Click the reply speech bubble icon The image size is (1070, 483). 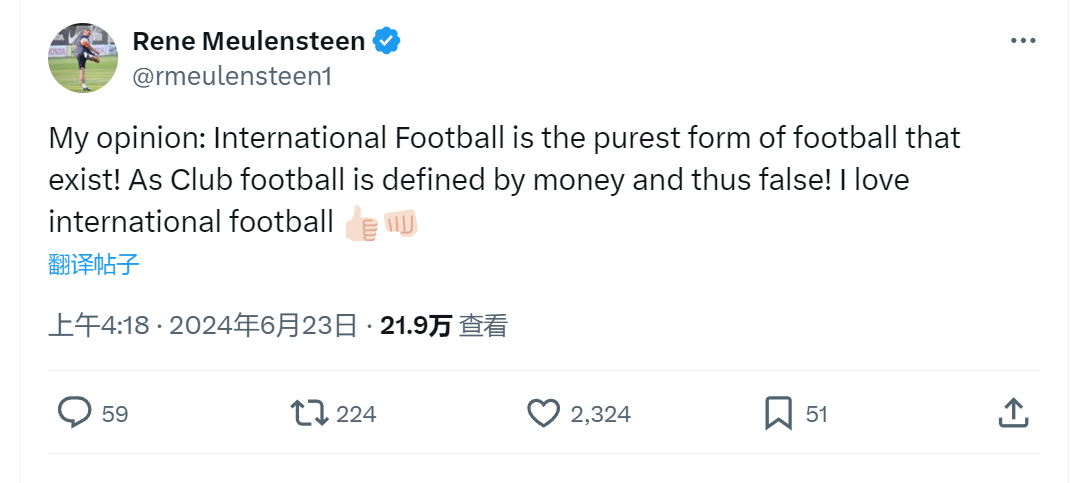75,413
